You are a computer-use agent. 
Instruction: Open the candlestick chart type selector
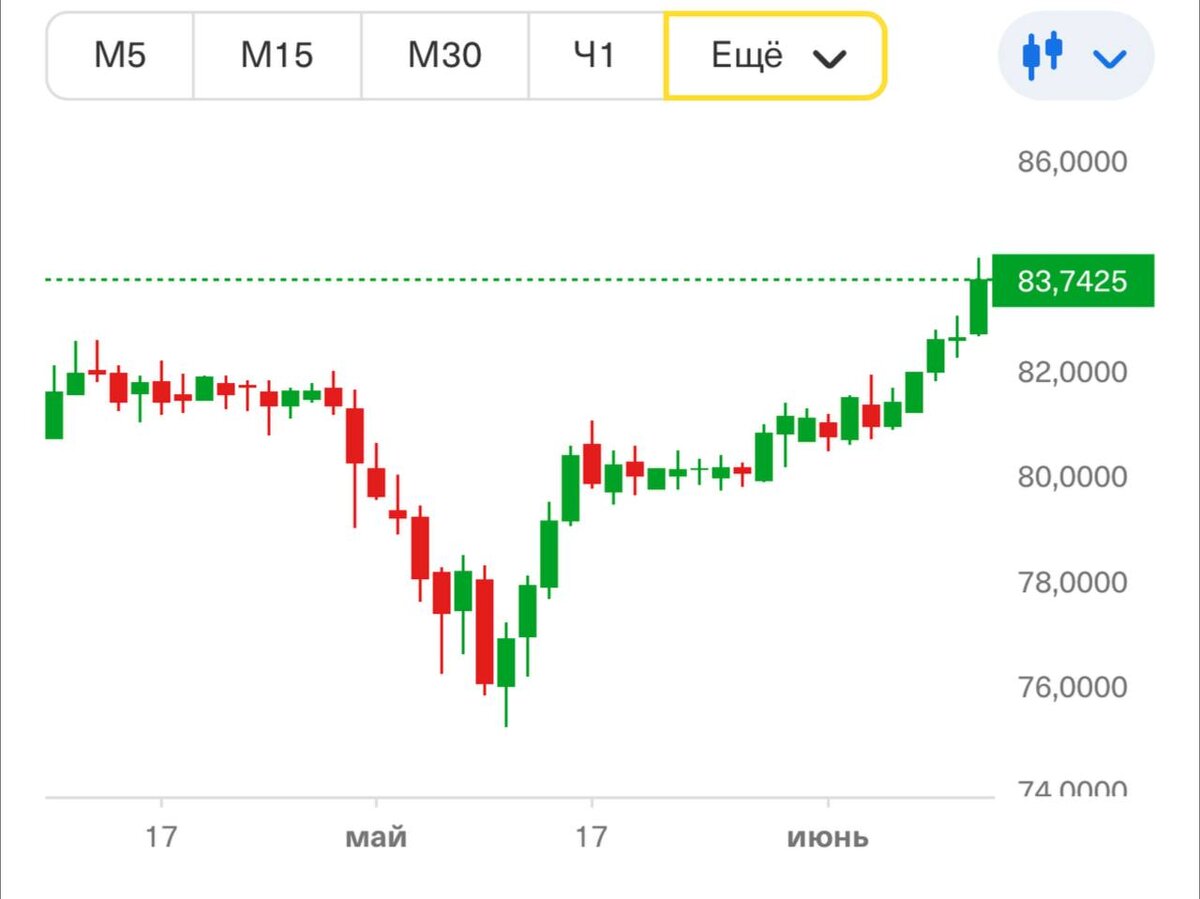tap(1076, 57)
